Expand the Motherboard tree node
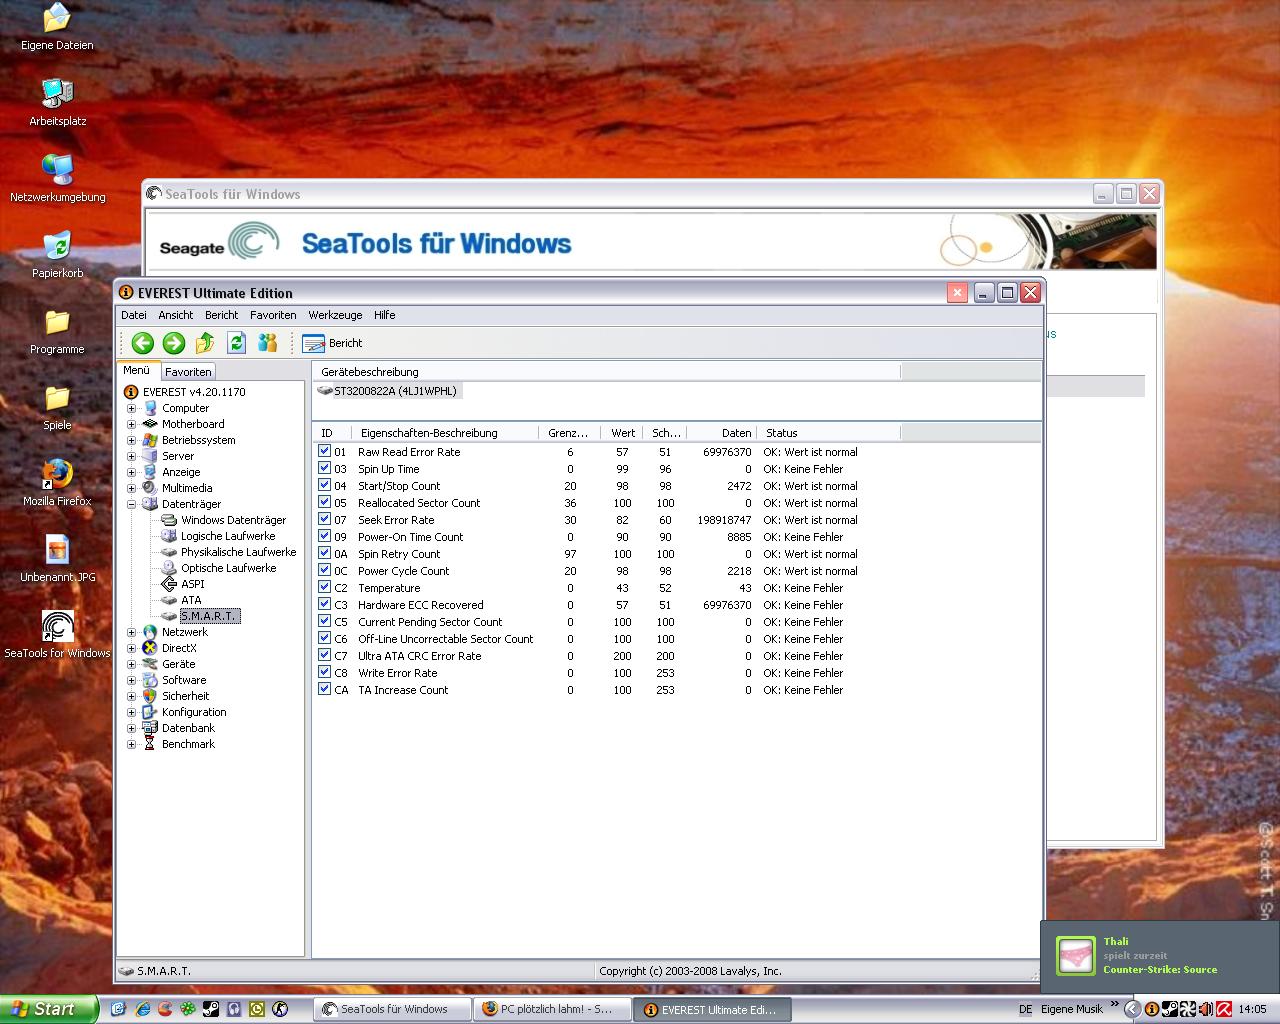1280x1024 pixels. point(131,424)
